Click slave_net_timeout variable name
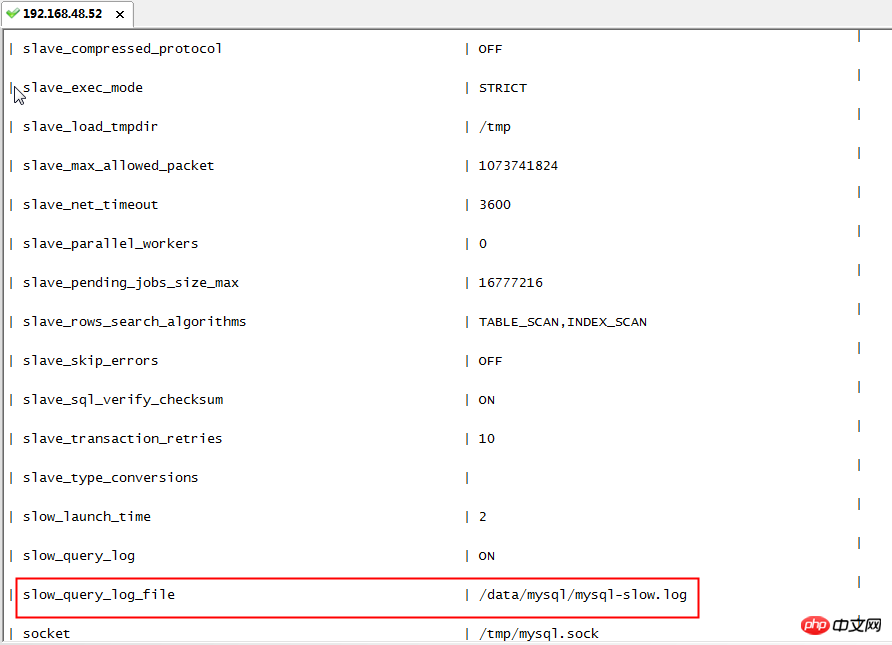This screenshot has height=645, width=892. pos(90,205)
